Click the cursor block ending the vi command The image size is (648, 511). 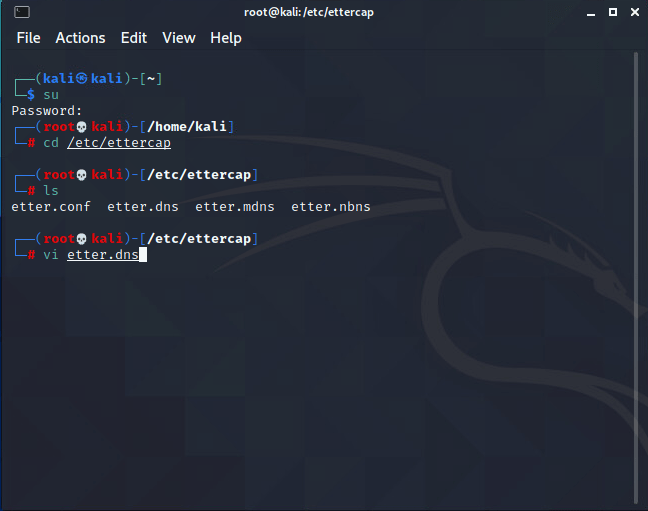144,255
